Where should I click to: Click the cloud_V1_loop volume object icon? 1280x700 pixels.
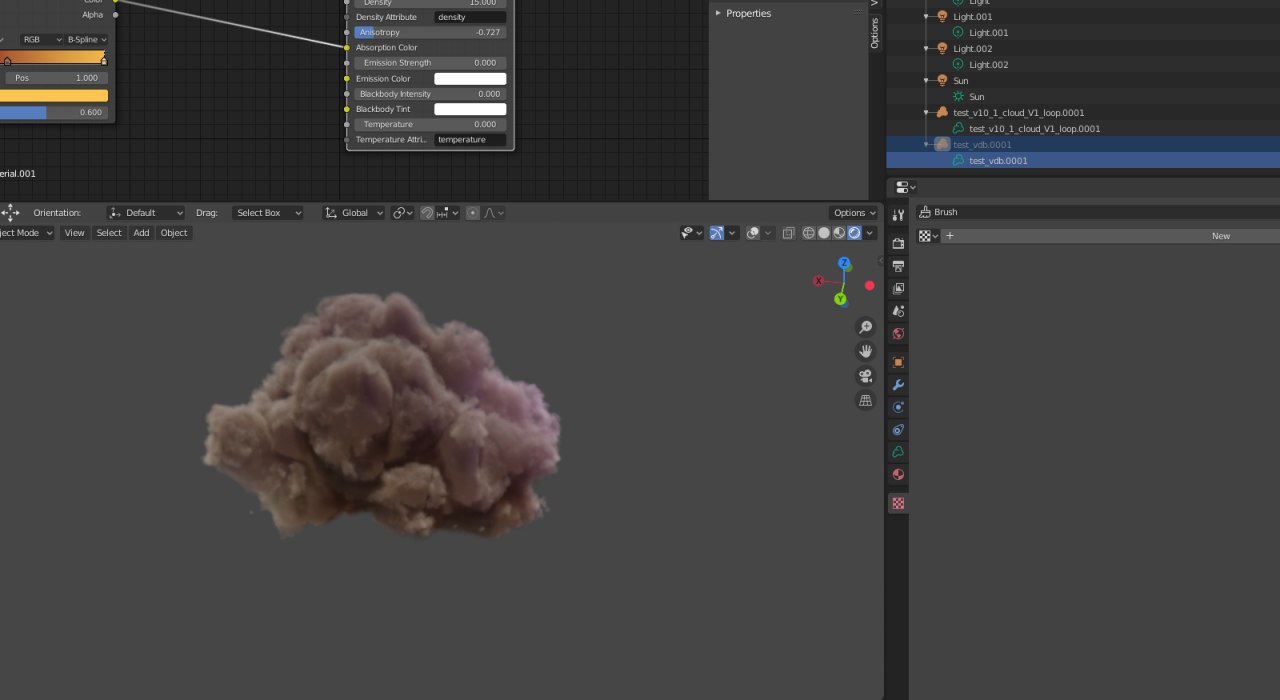(x=942, y=113)
